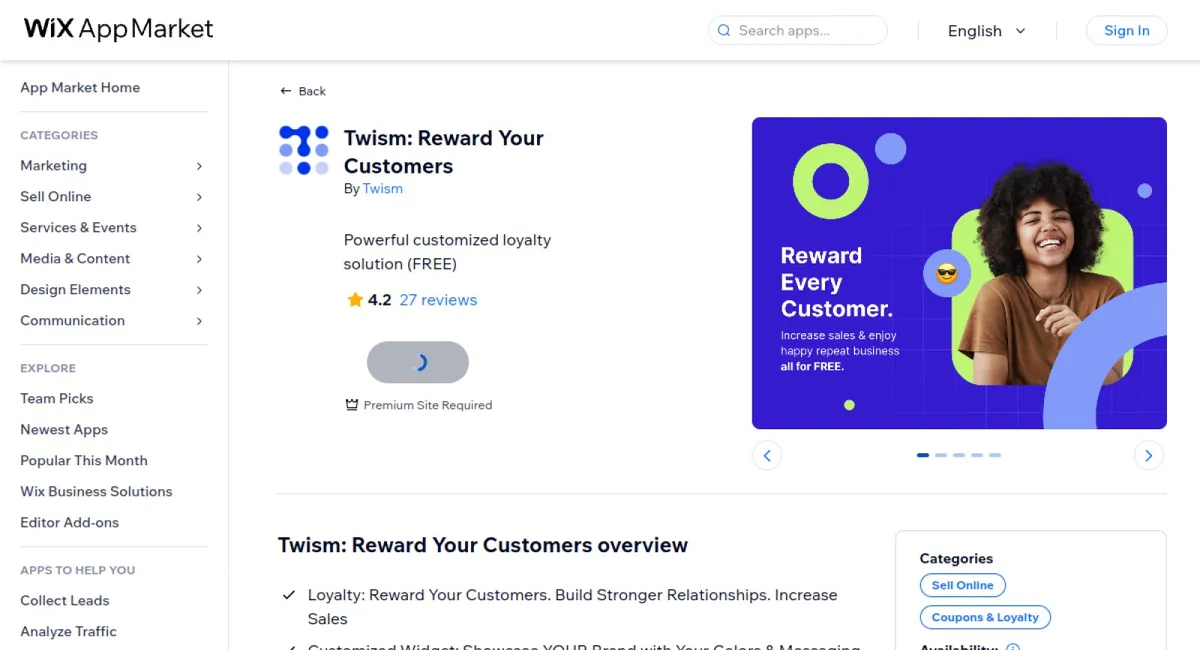Click the Coupons & Loyalty category pill
This screenshot has width=1200, height=650.
click(985, 617)
